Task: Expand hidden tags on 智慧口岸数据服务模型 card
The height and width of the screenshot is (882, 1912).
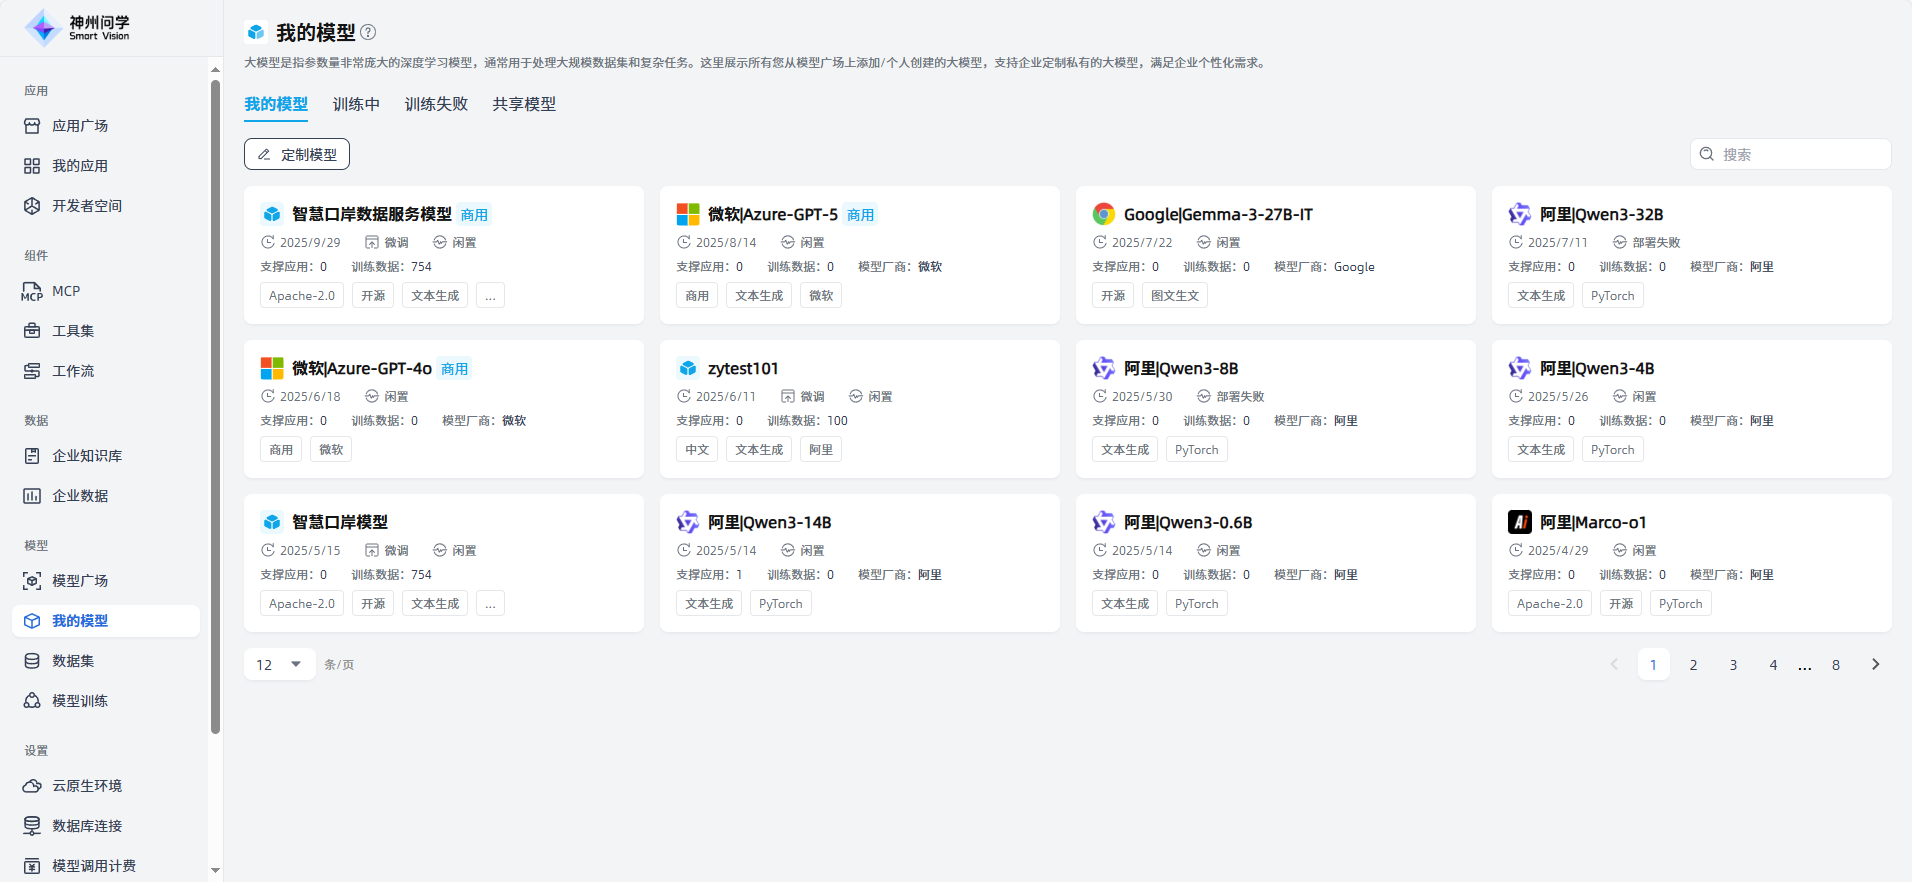Action: [x=490, y=296]
